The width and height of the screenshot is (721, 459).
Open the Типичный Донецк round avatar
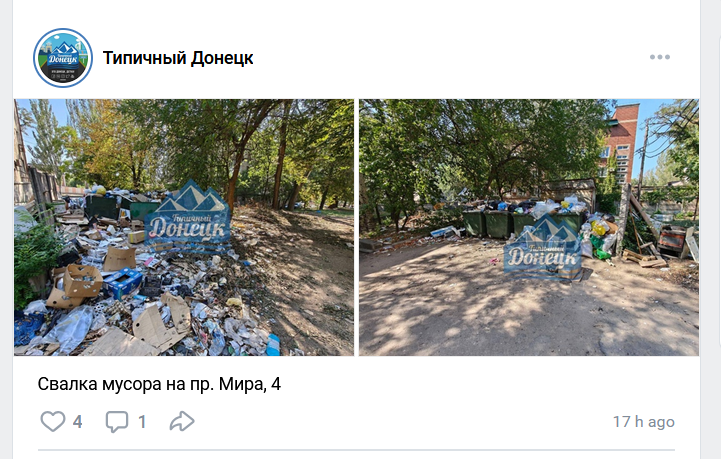coord(63,58)
